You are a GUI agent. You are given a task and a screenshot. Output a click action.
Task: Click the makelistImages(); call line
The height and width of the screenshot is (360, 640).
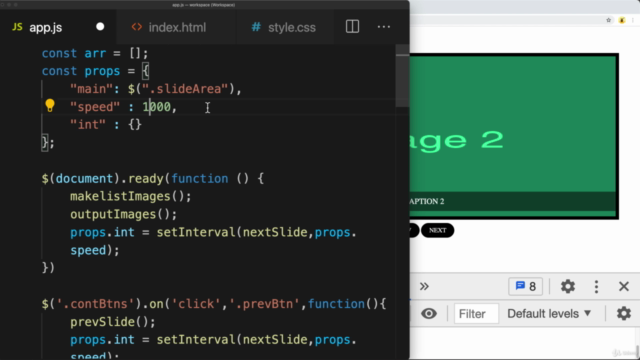coord(131,196)
